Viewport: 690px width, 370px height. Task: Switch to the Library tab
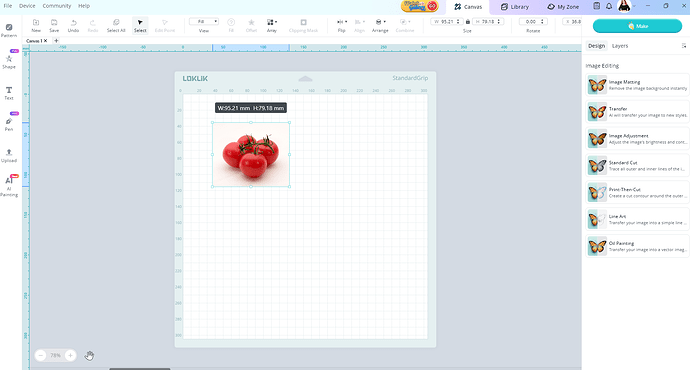[x=515, y=7]
